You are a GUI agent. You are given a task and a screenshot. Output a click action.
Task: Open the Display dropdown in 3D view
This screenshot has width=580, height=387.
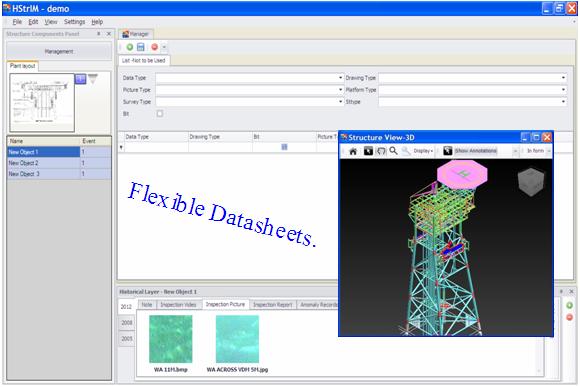[423, 151]
